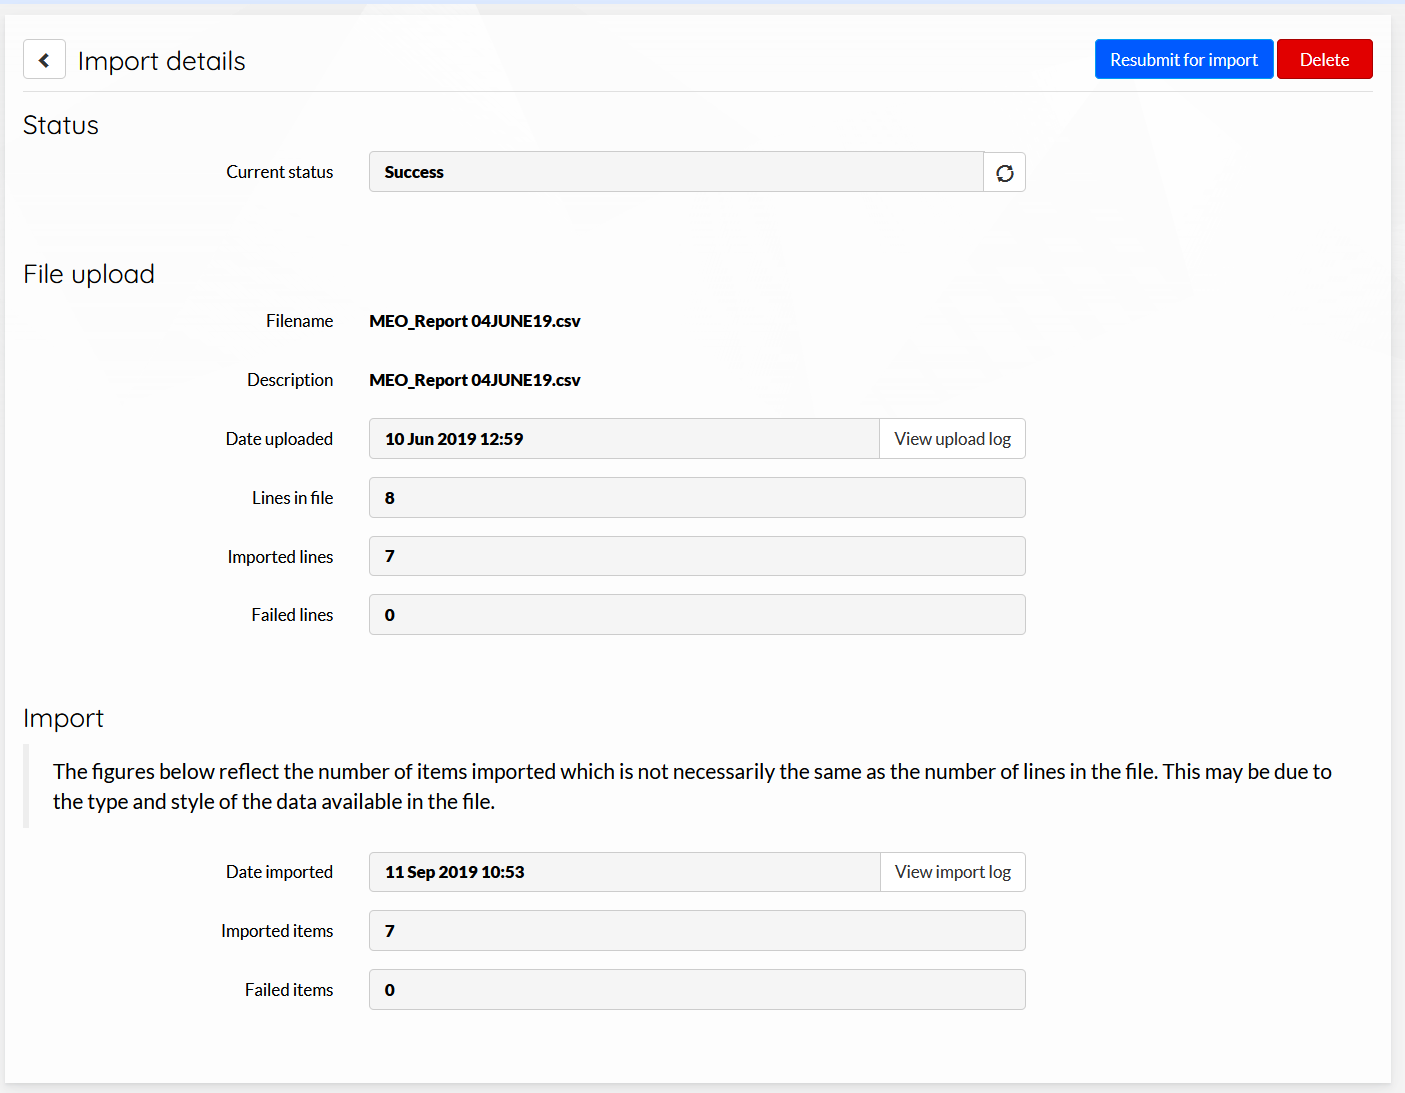Go back using the left chevron button
This screenshot has width=1405, height=1093.
pos(44,60)
